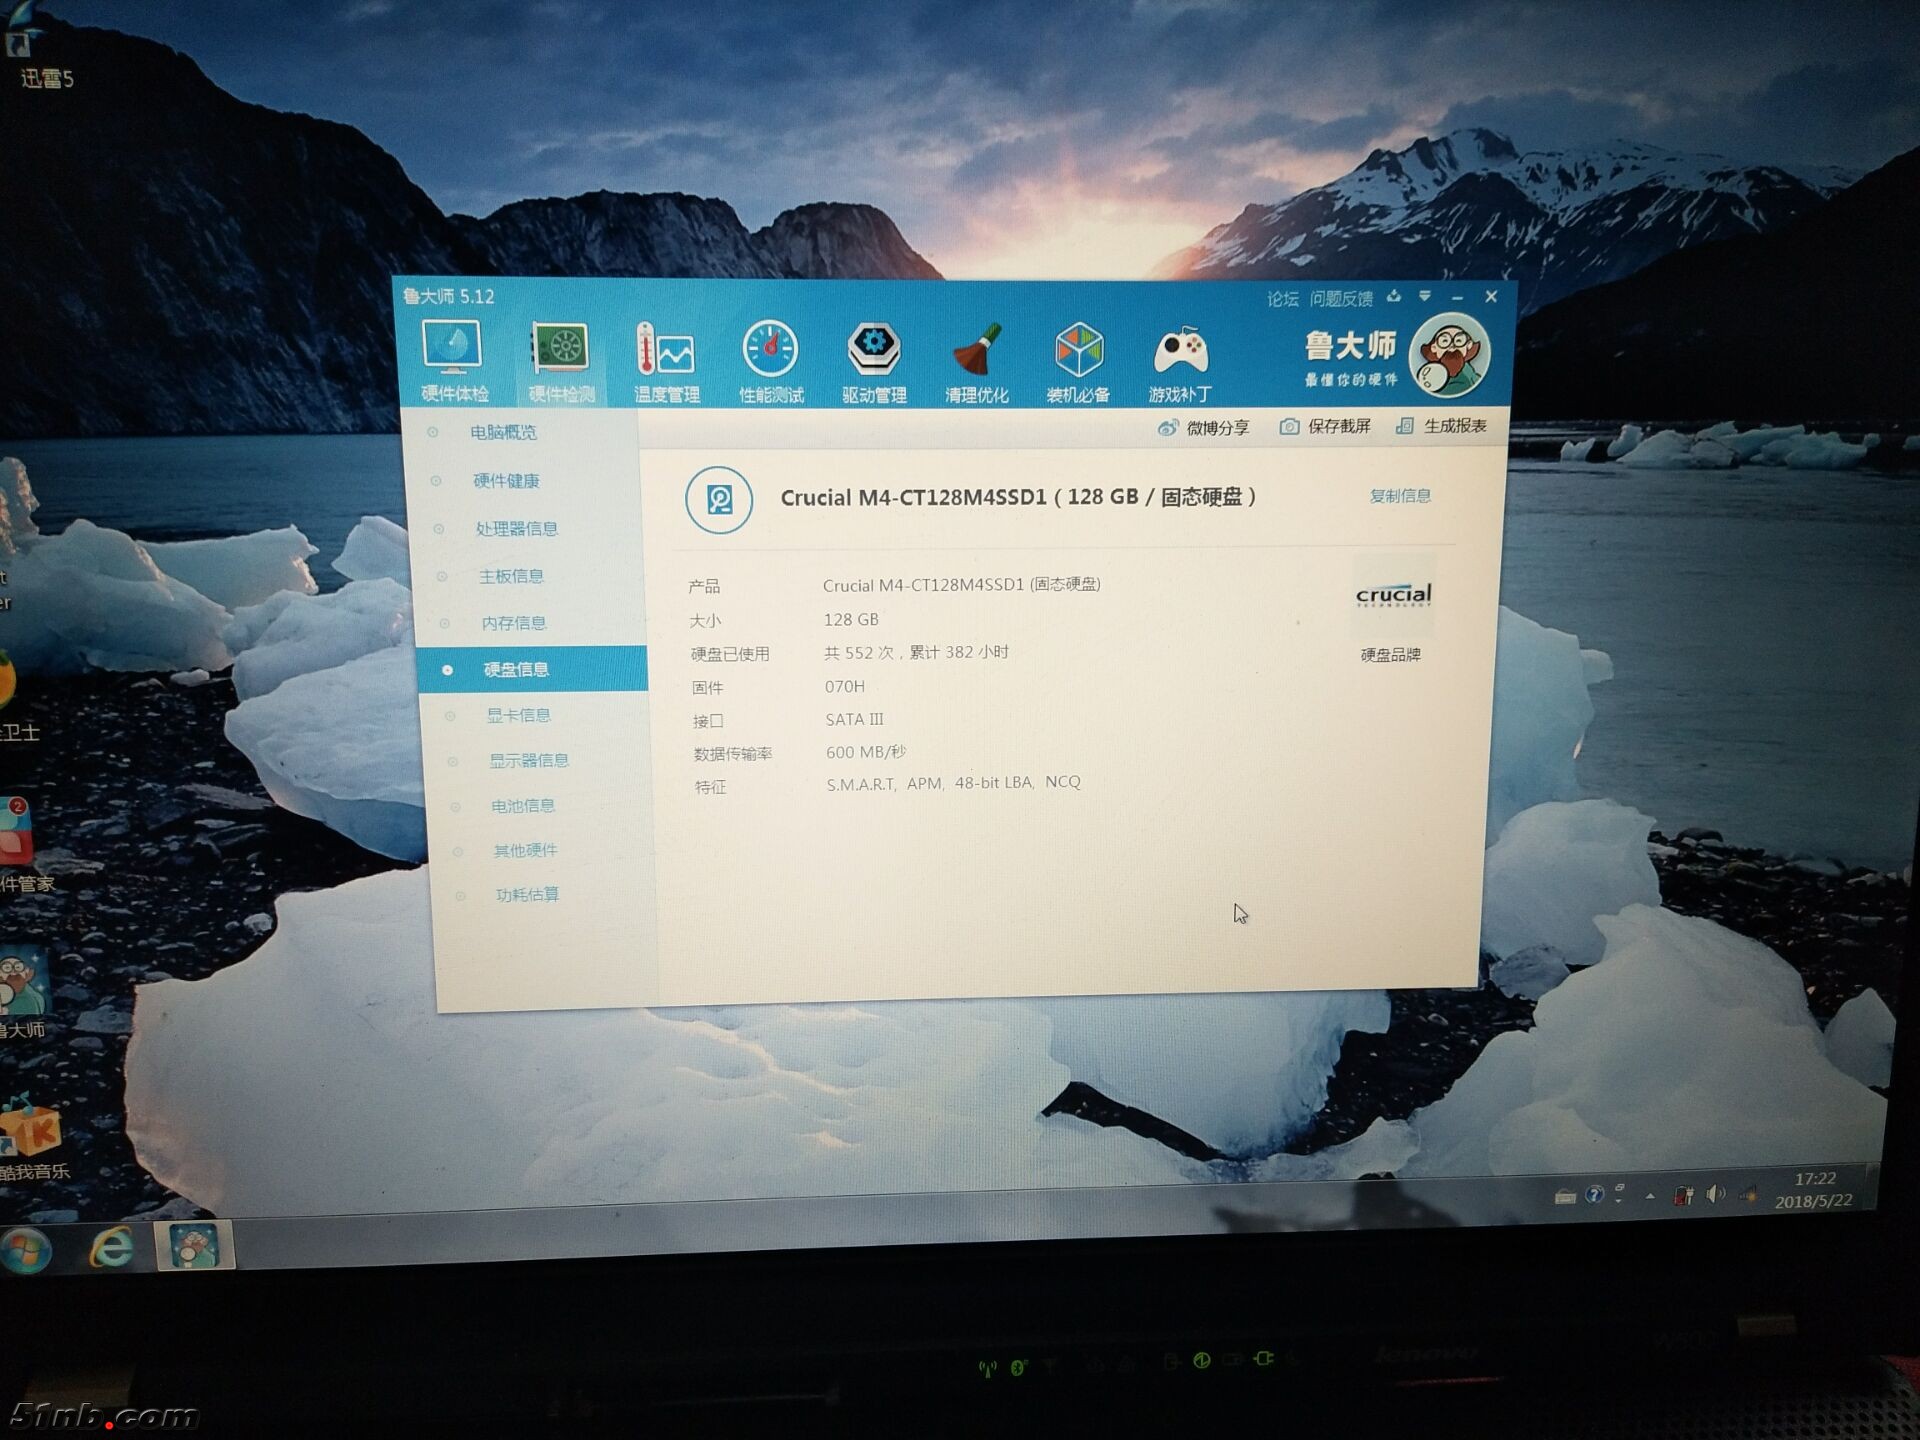Select the 温度管理 temperature management tool
The width and height of the screenshot is (1920, 1440).
(x=666, y=360)
